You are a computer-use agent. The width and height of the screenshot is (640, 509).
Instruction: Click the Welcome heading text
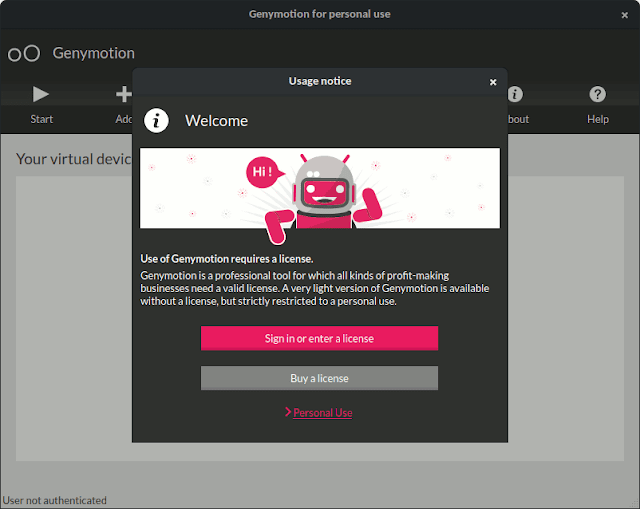click(x=216, y=121)
